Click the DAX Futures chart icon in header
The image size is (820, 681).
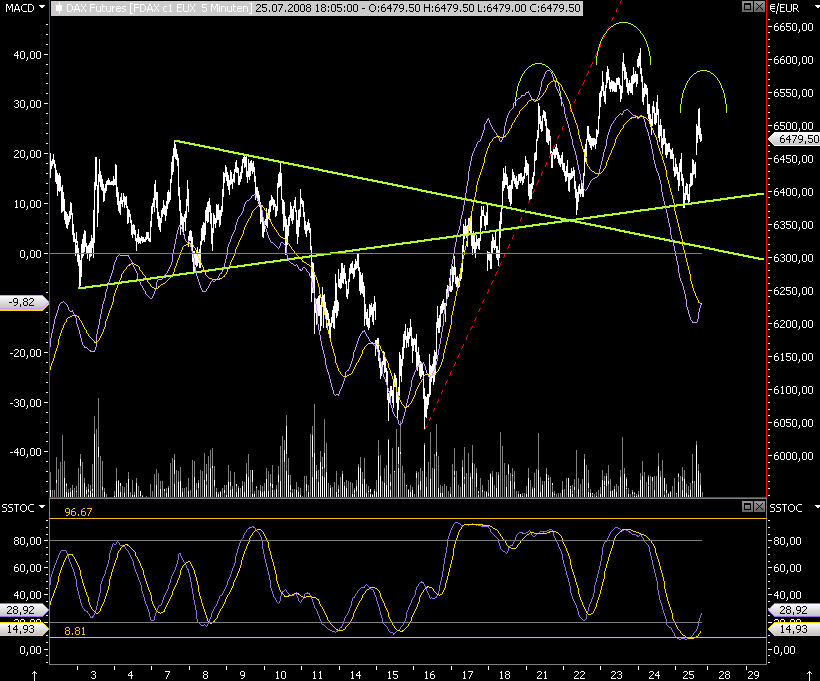click(x=59, y=8)
